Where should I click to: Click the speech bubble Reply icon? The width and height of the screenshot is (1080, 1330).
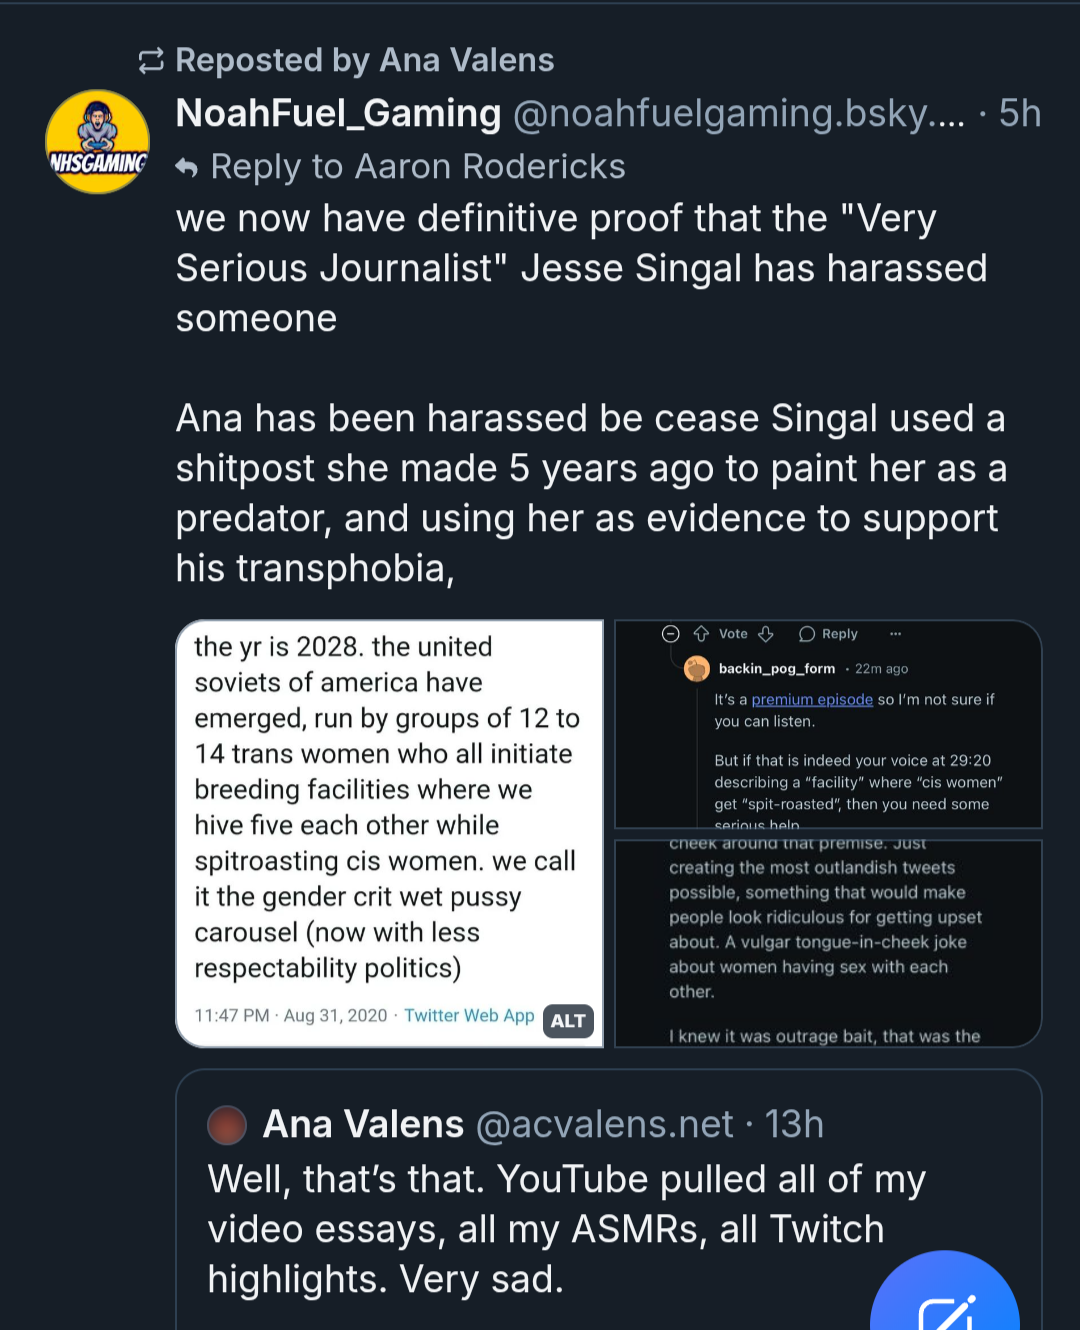coord(807,634)
